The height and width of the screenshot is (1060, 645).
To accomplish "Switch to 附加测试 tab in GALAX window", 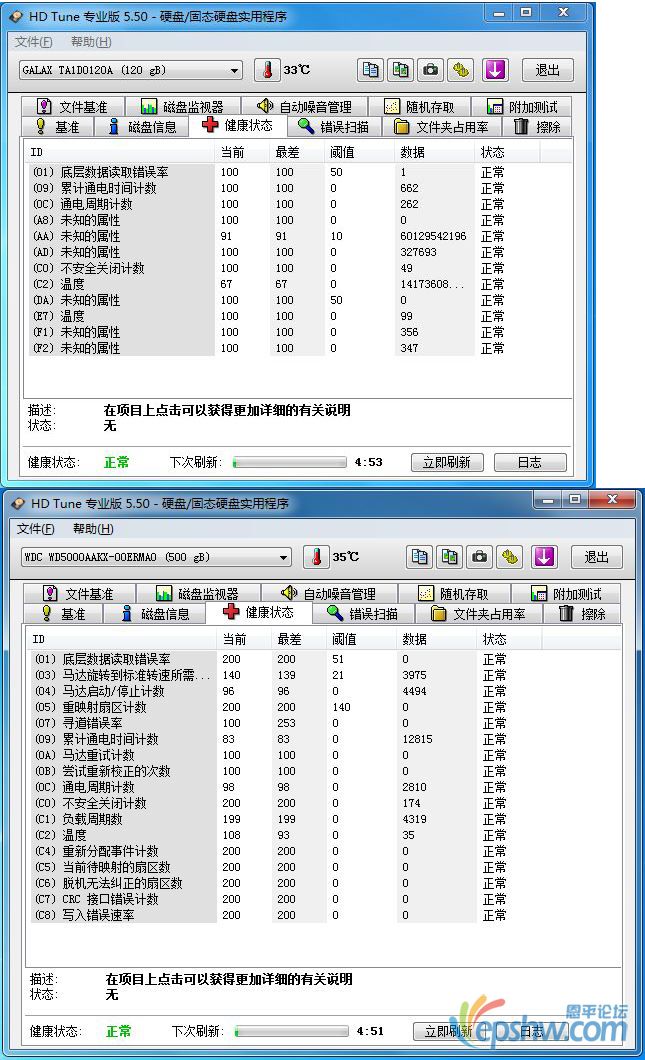I will [522, 107].
